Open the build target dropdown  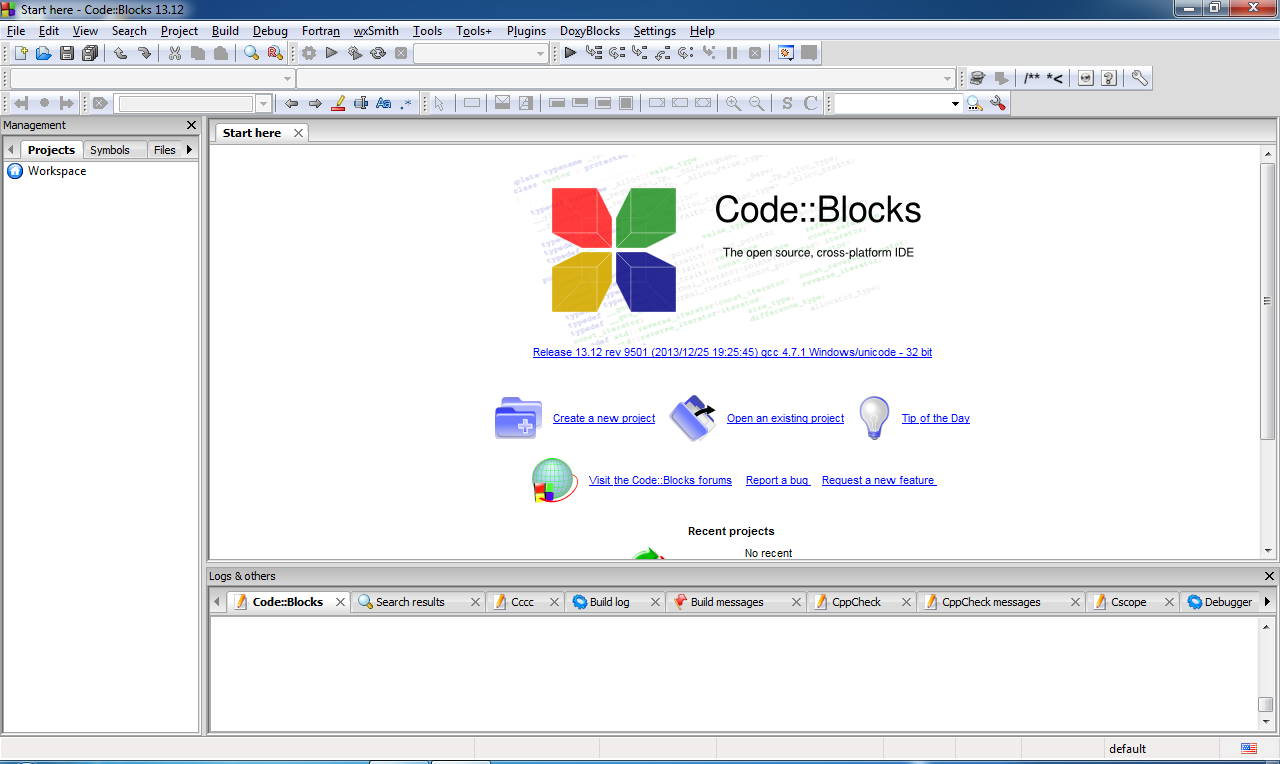pyautogui.click(x=481, y=53)
